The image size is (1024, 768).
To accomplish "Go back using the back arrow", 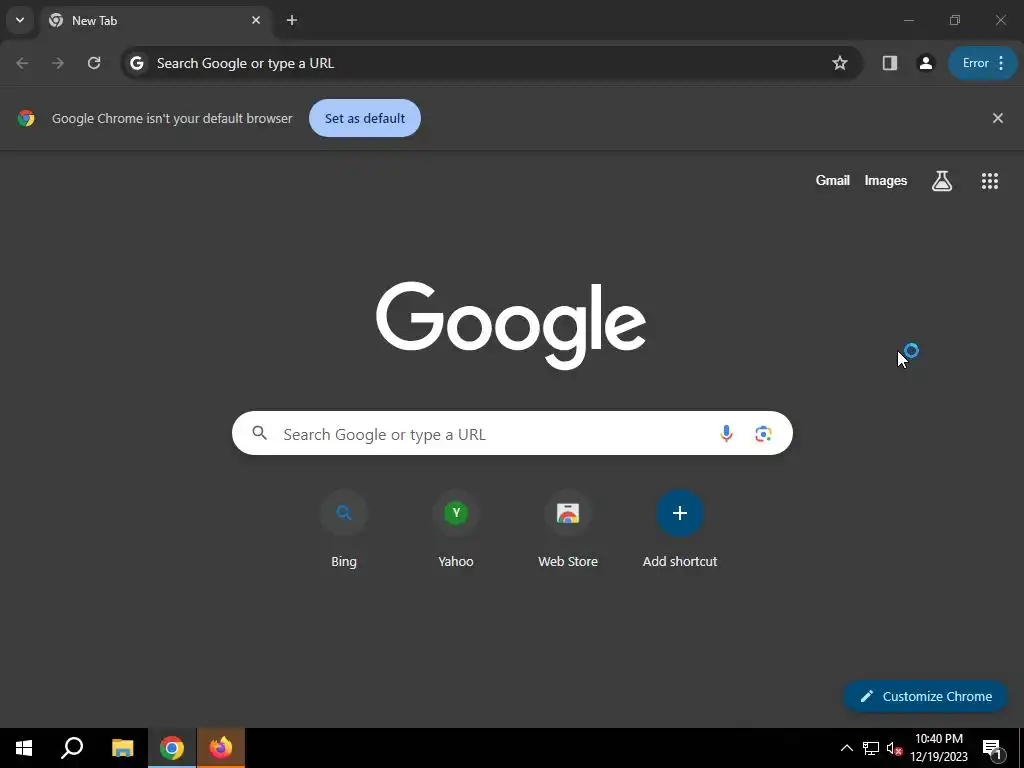I will [x=22, y=63].
